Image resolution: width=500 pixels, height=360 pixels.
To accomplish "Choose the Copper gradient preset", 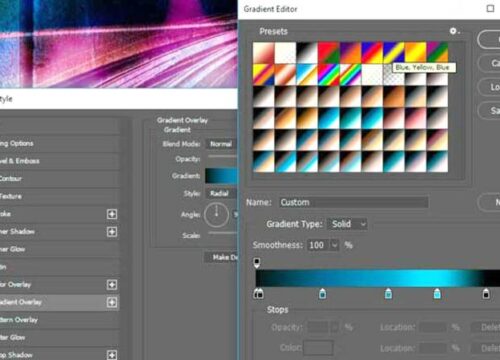I will click(x=285, y=74).
